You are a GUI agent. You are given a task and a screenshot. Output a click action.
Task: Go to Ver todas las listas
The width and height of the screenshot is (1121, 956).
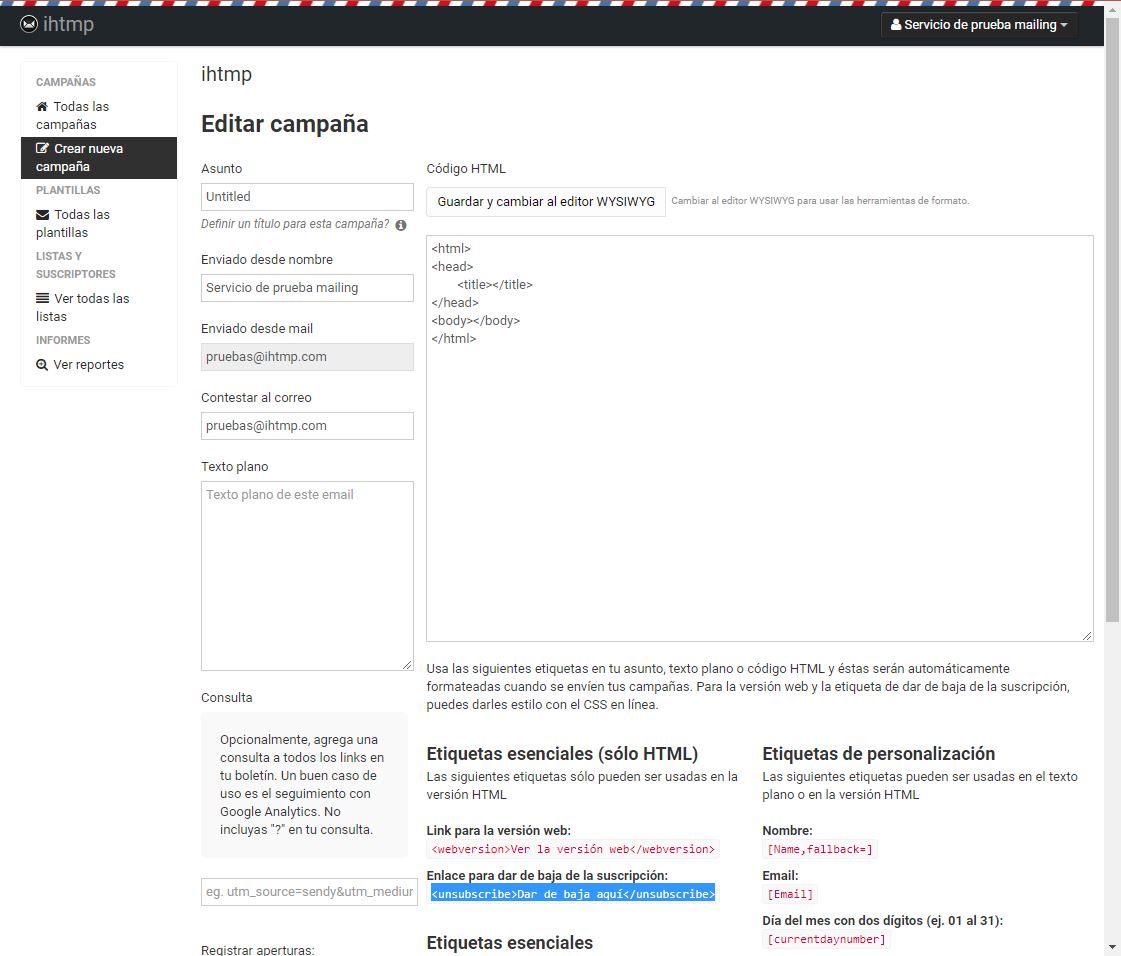coord(99,307)
